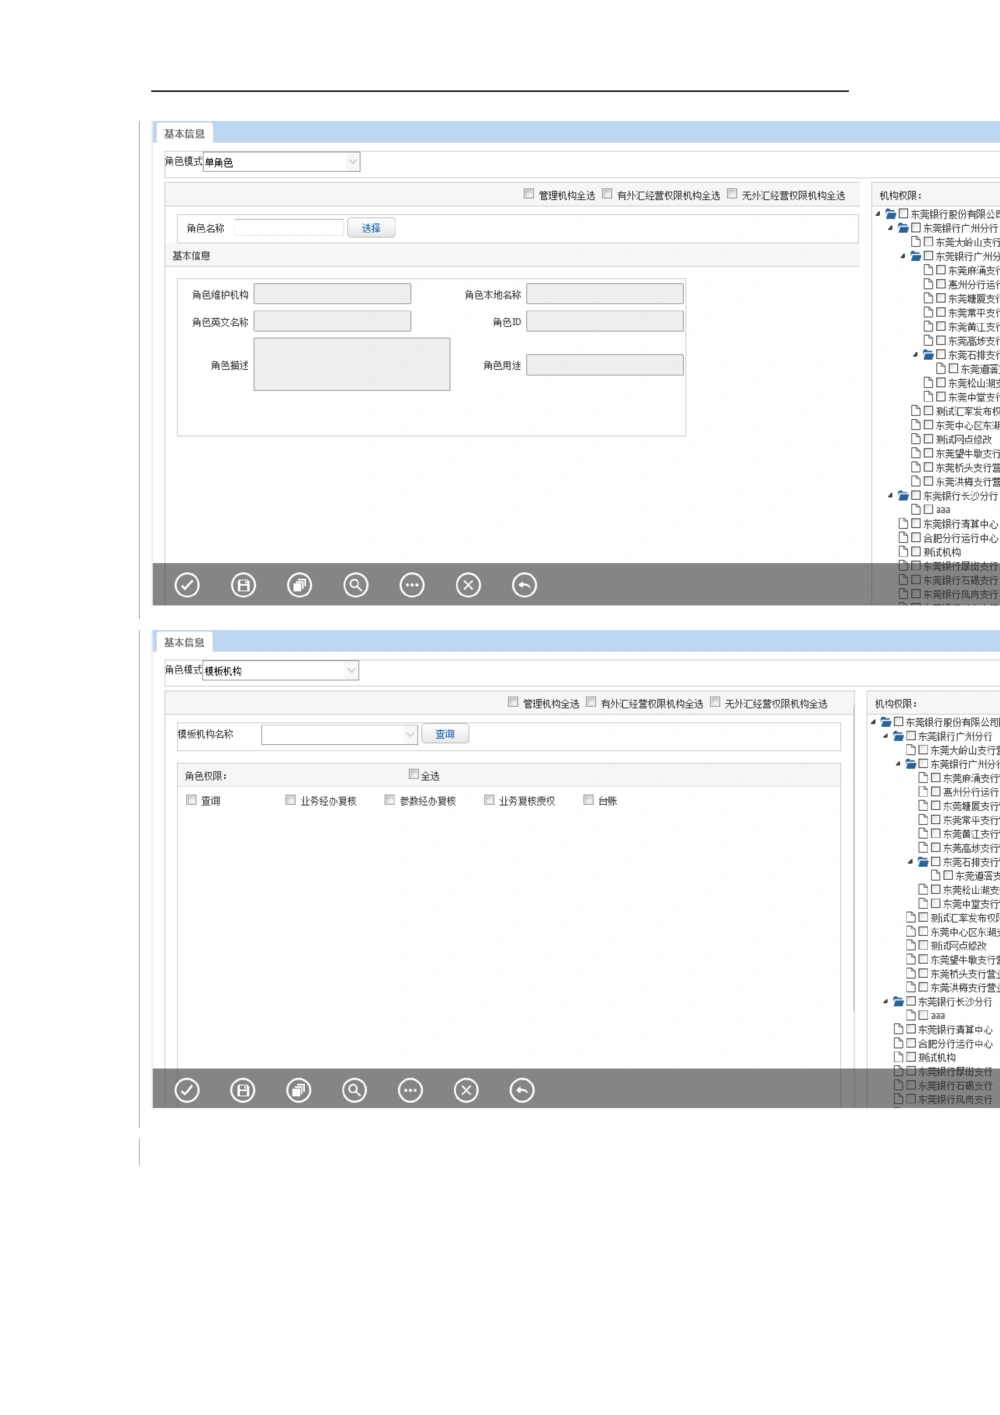
Task: Open the 角色模式 dropdown showing 单角色
Action: pos(281,162)
